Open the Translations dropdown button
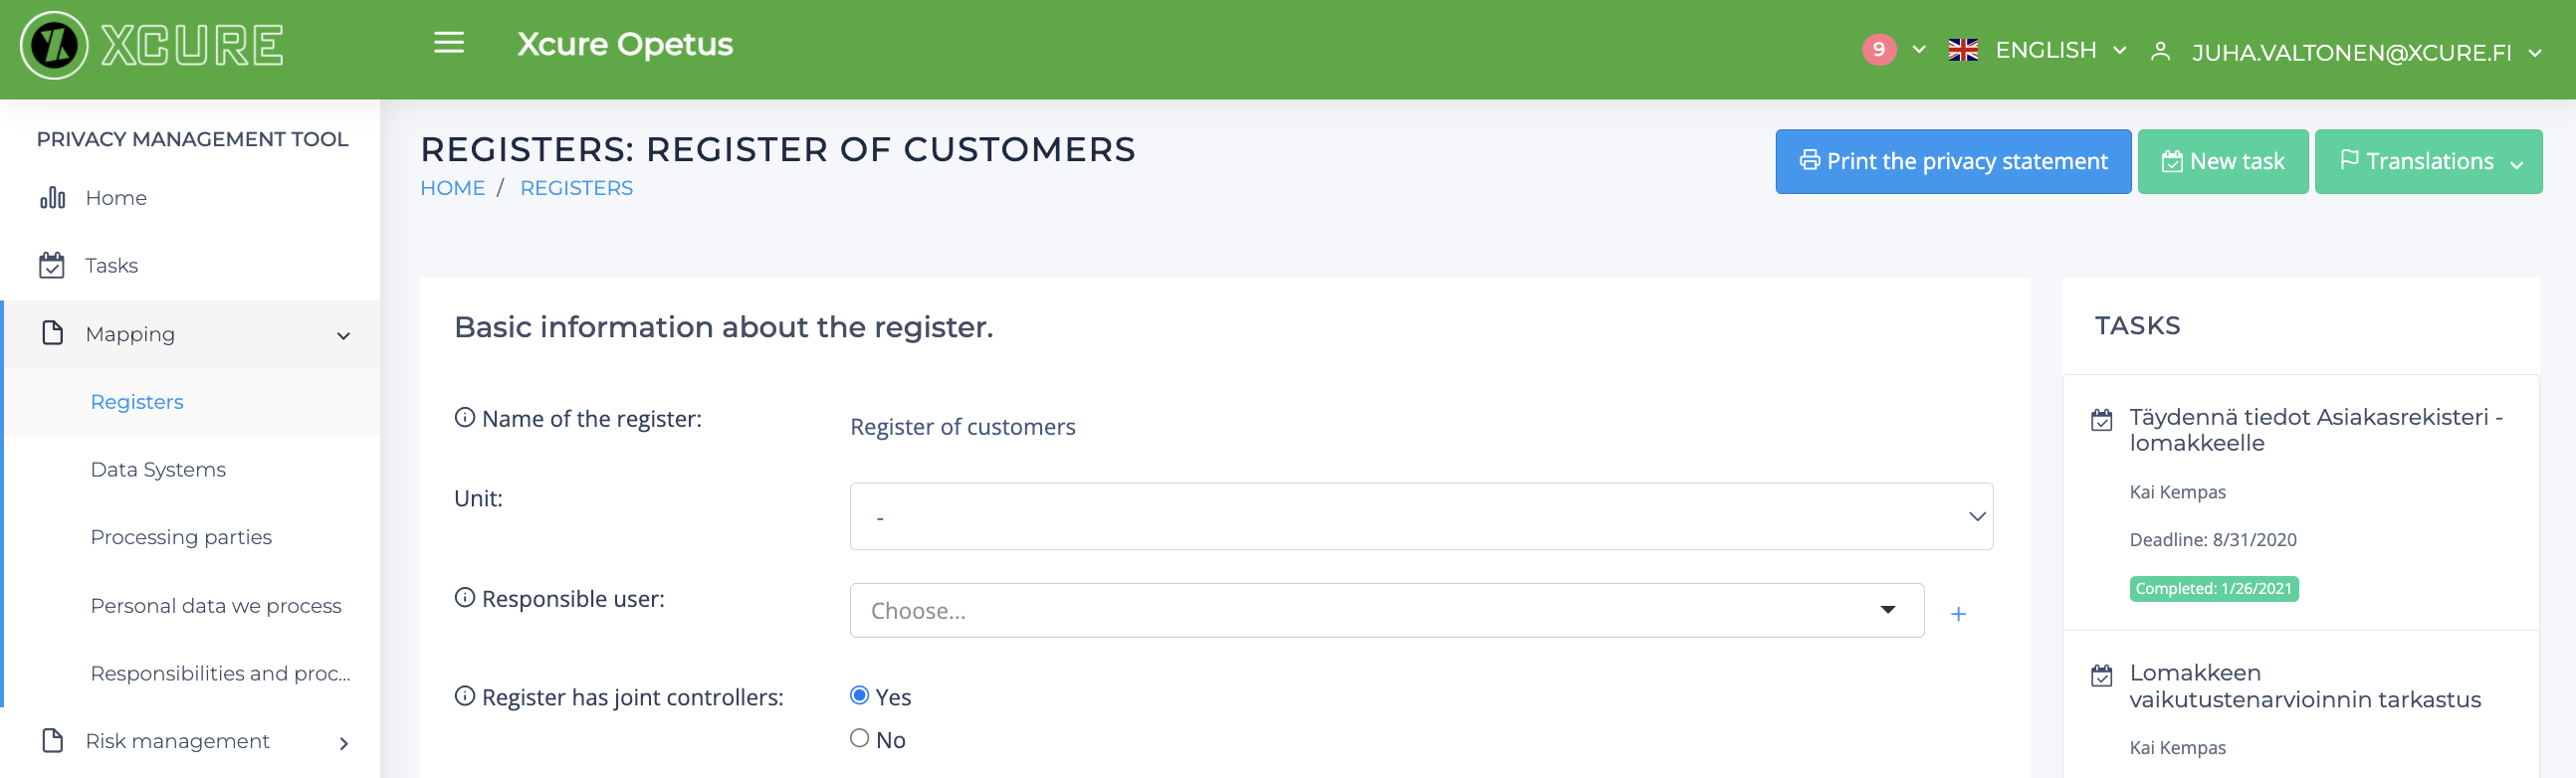 2427,161
